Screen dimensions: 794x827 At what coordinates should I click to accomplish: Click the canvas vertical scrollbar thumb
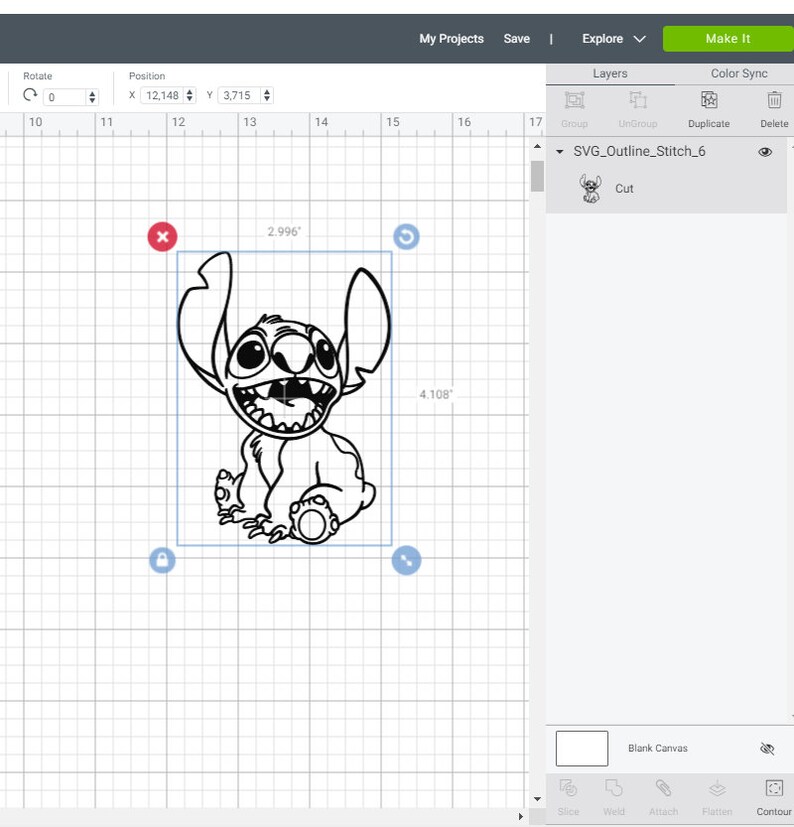(x=537, y=176)
